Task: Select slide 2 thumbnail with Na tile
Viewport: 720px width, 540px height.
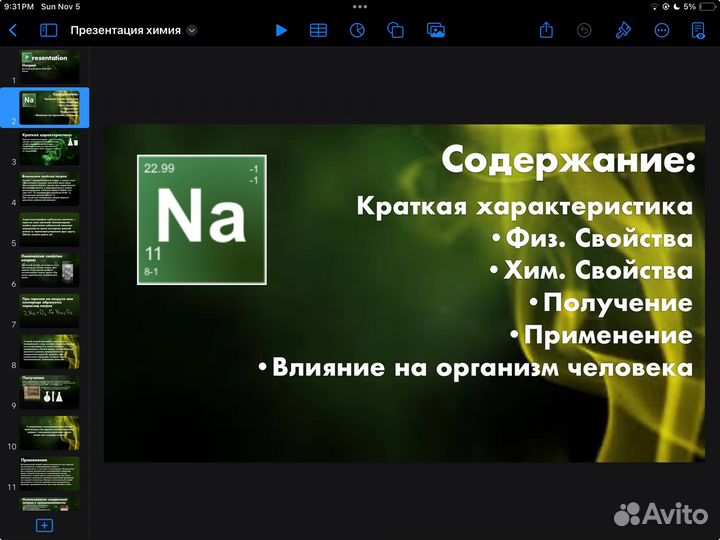Action: click(50, 107)
